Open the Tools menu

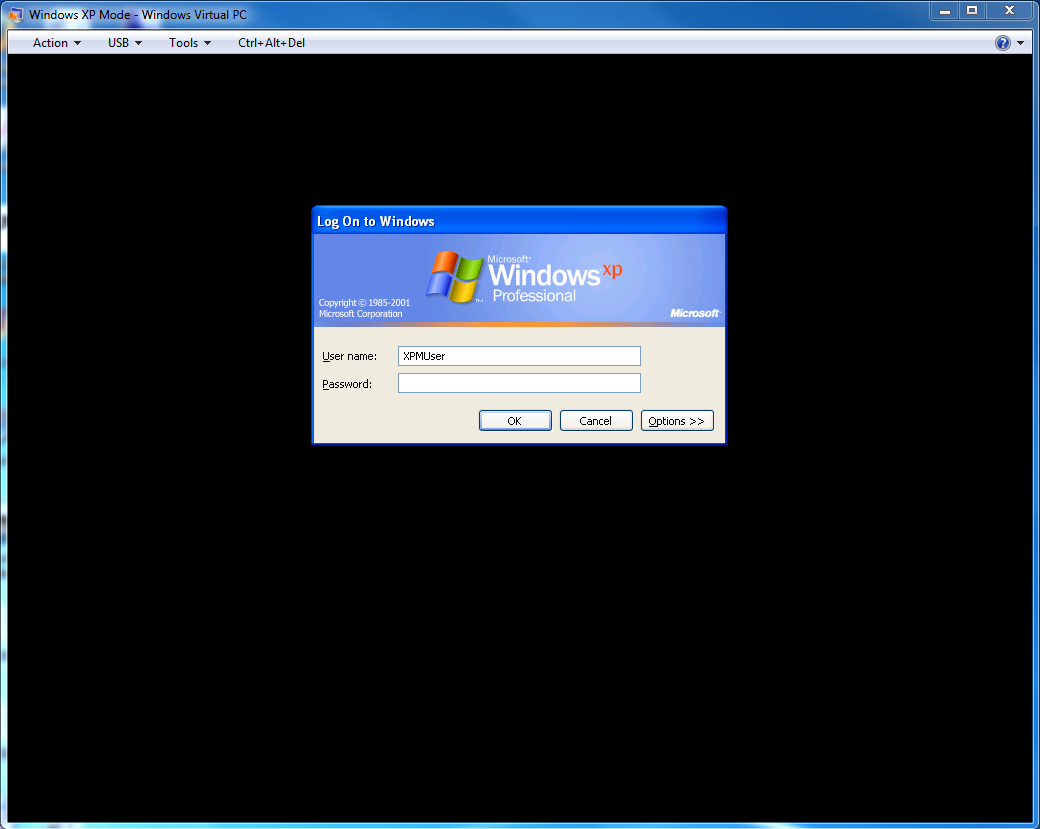[183, 42]
